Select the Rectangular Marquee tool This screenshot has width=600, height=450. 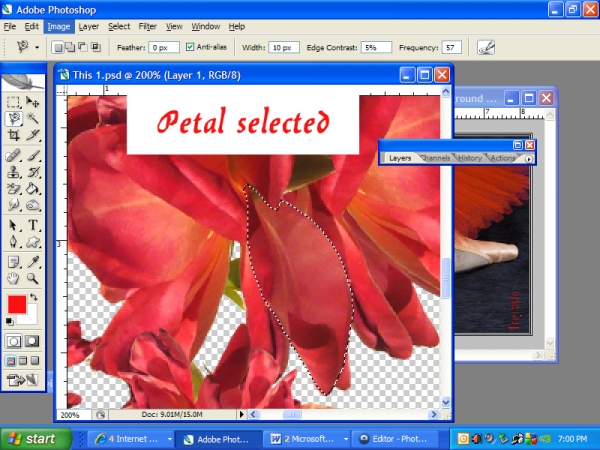[x=13, y=102]
